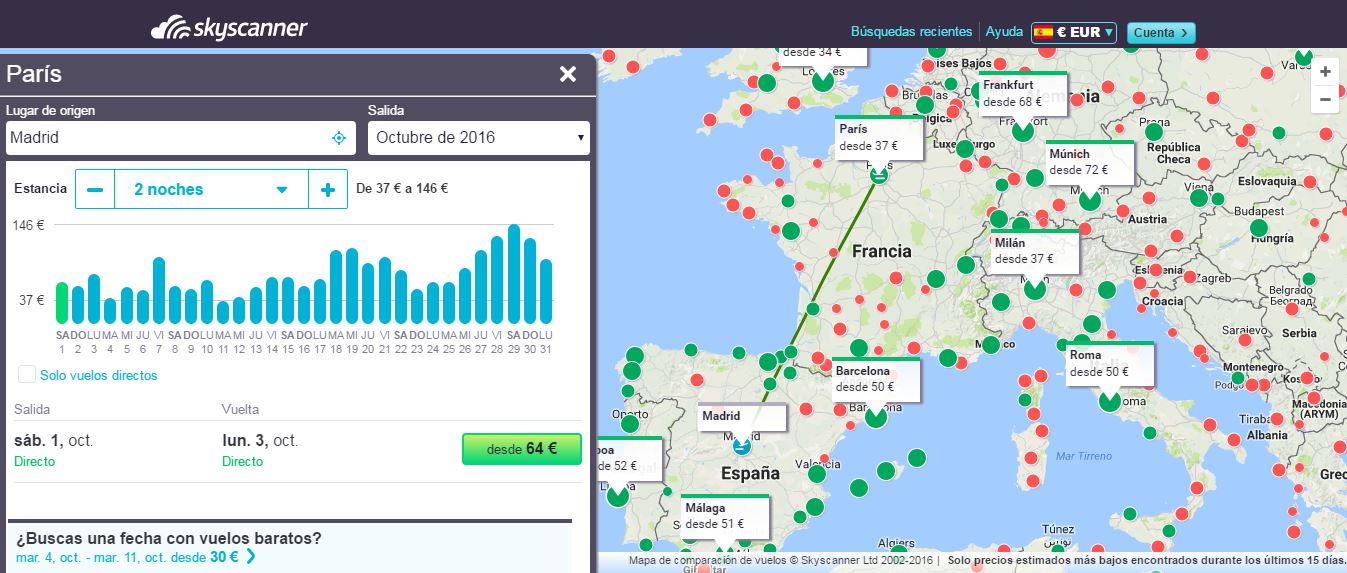
Task: Click the locate-me icon in origin field
Action: coord(339,138)
